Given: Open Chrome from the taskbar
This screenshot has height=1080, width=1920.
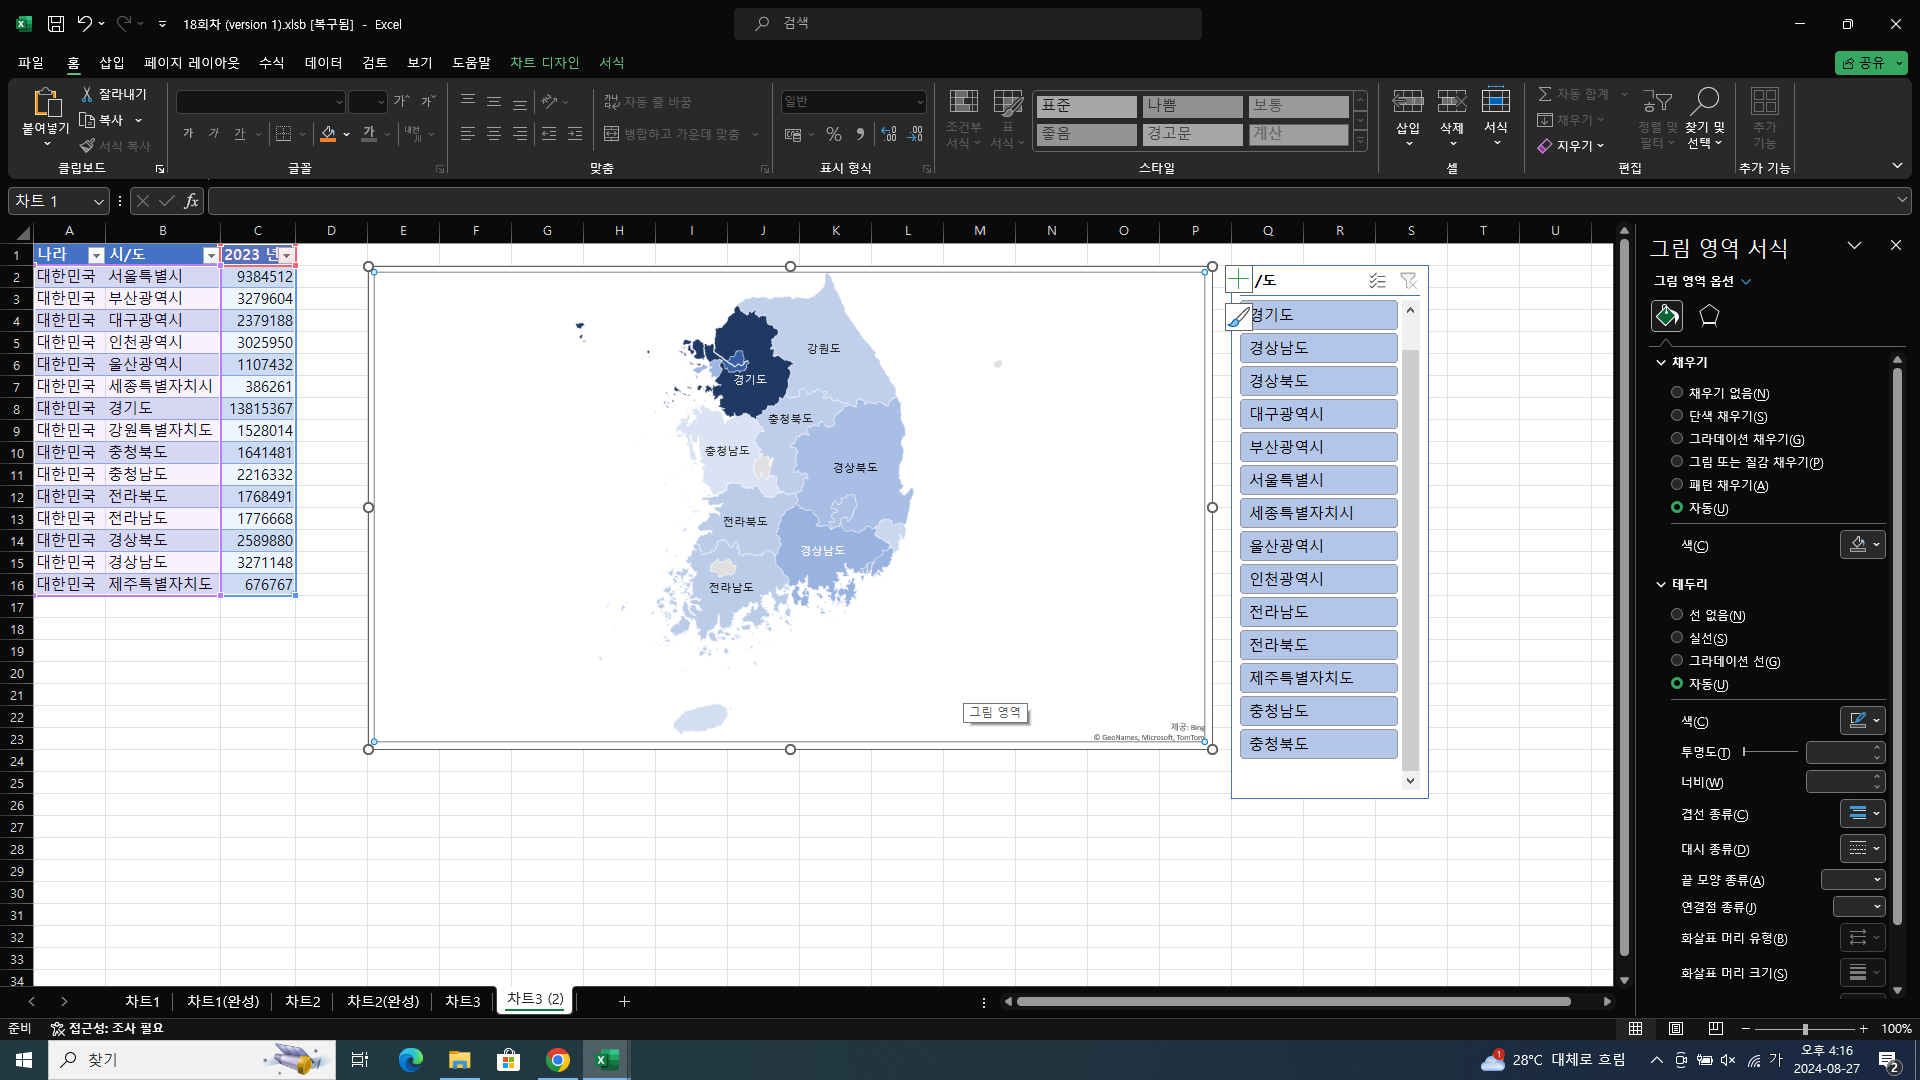Looking at the screenshot, I should coord(558,1060).
